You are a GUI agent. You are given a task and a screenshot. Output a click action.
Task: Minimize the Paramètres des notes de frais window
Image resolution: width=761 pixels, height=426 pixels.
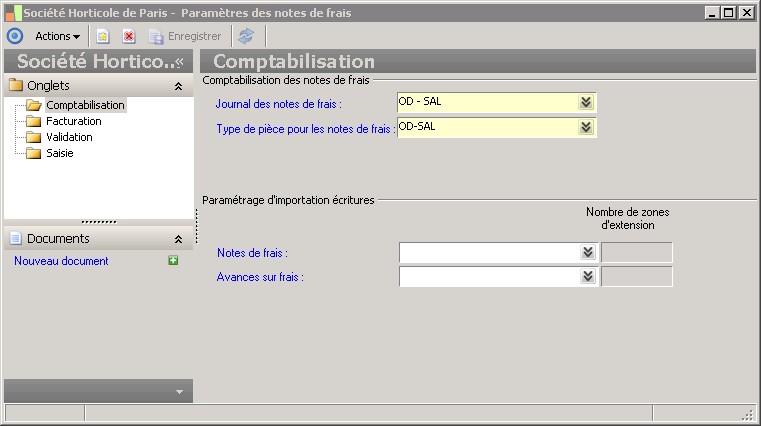(712, 13)
